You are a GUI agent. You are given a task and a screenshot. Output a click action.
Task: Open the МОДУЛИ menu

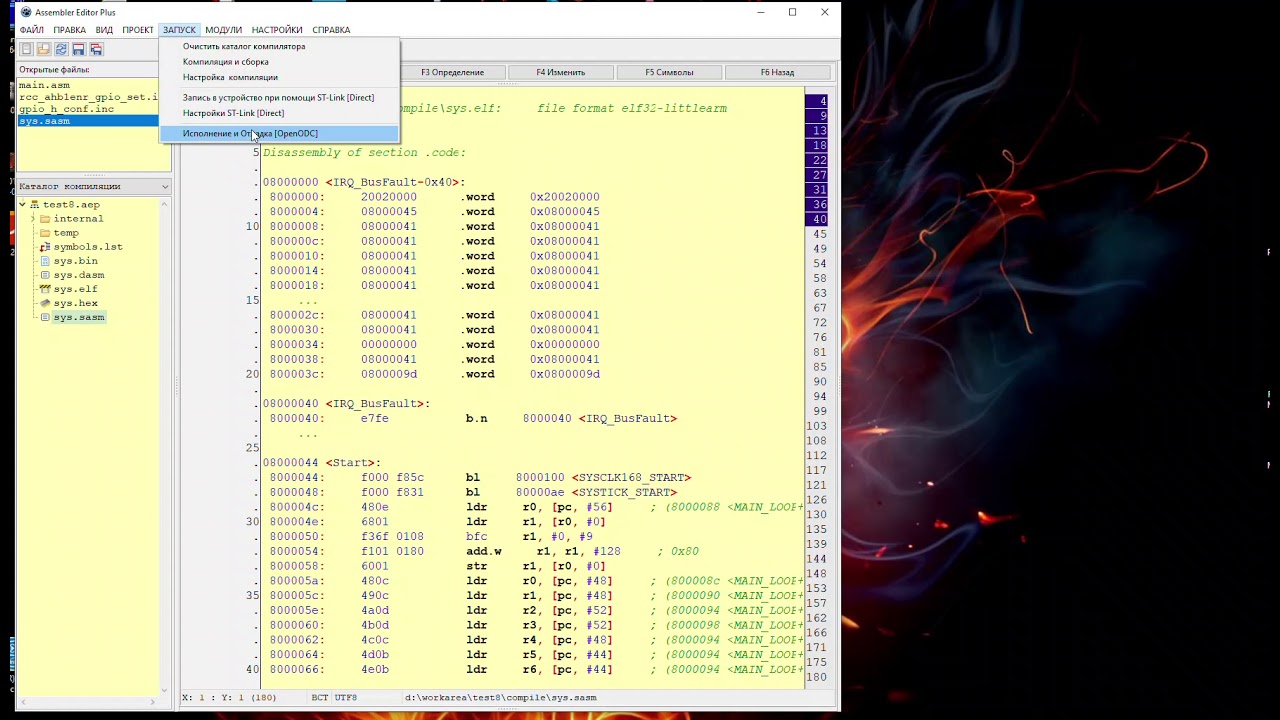(224, 30)
